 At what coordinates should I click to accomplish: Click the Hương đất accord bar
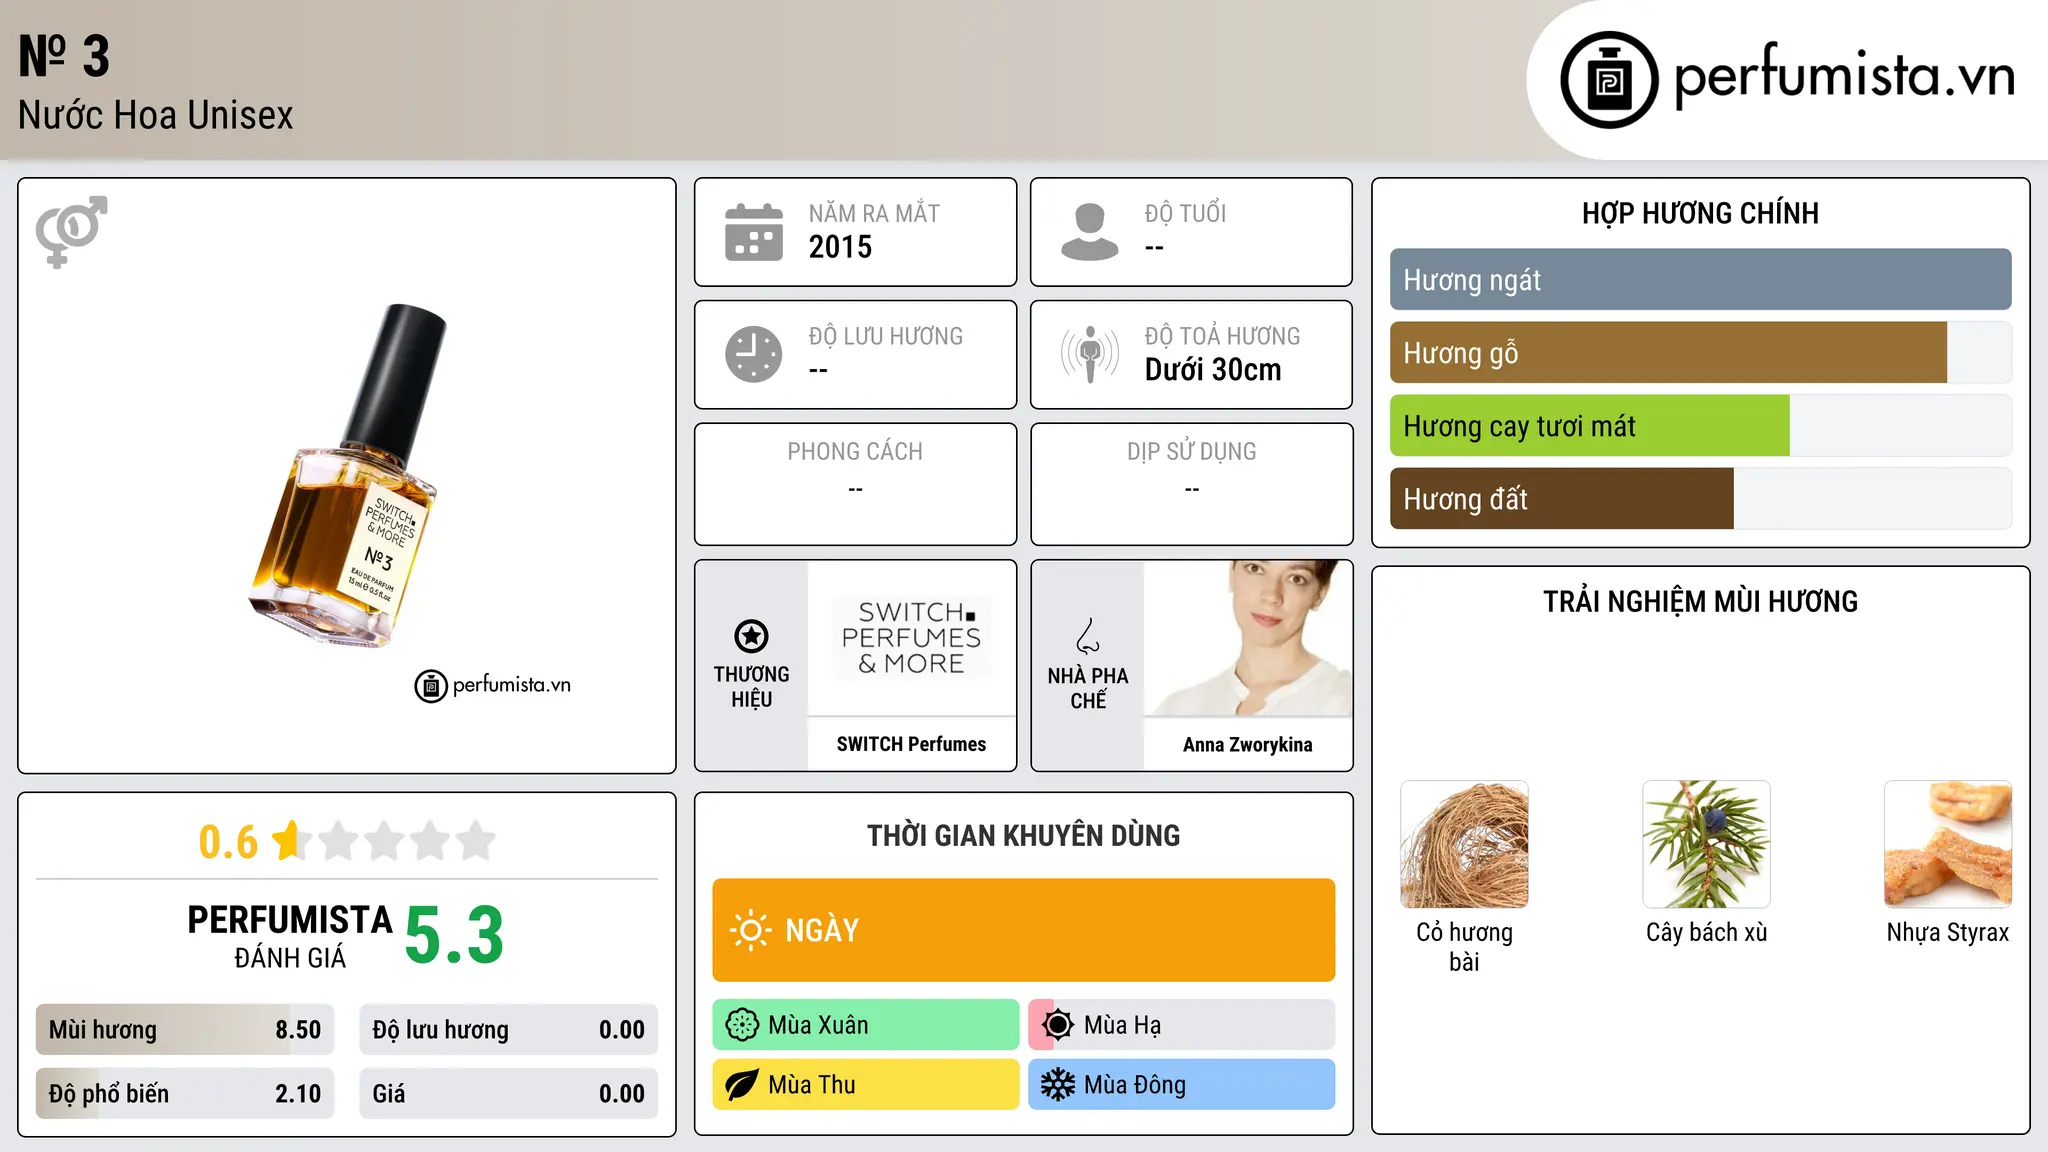pyautogui.click(x=1701, y=499)
